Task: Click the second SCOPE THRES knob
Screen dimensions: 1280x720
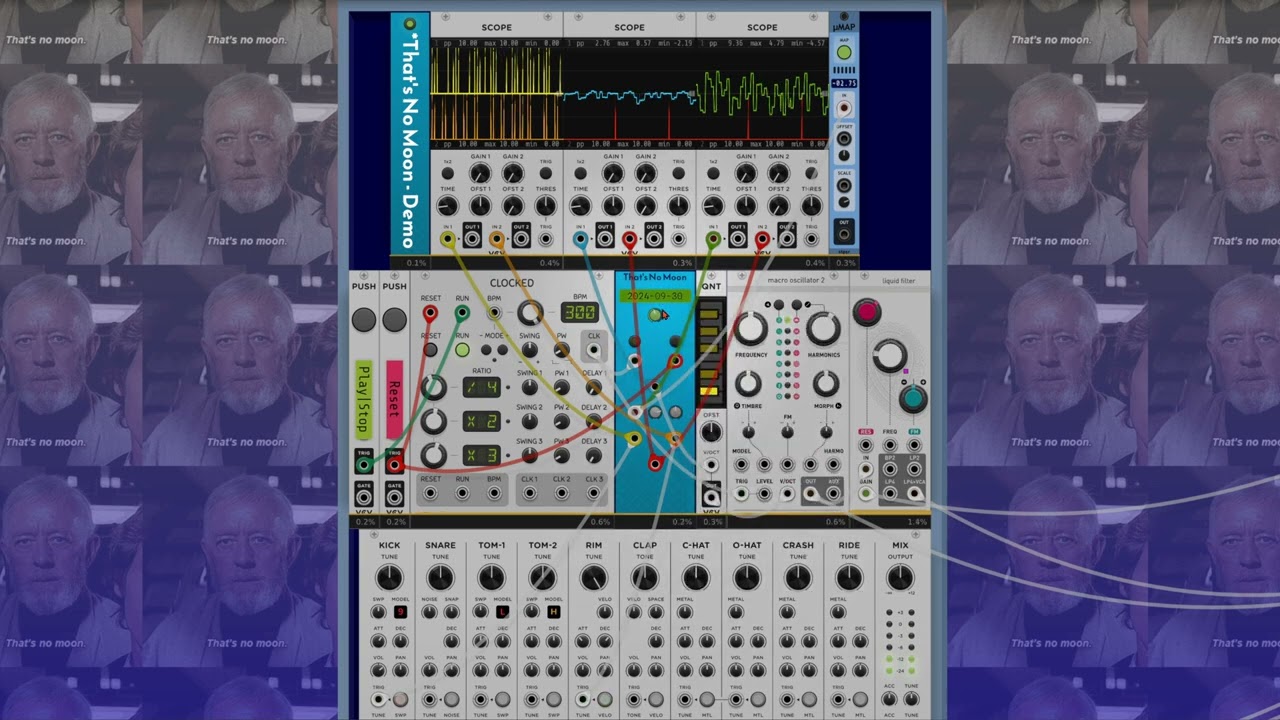Action: (x=678, y=206)
